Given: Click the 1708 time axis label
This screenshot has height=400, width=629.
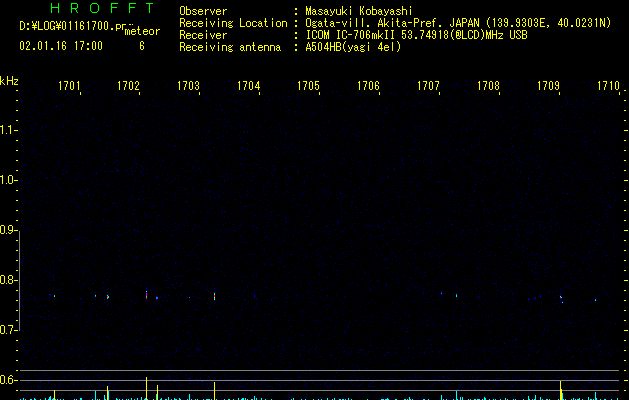Looking at the screenshot, I should click(x=488, y=86).
